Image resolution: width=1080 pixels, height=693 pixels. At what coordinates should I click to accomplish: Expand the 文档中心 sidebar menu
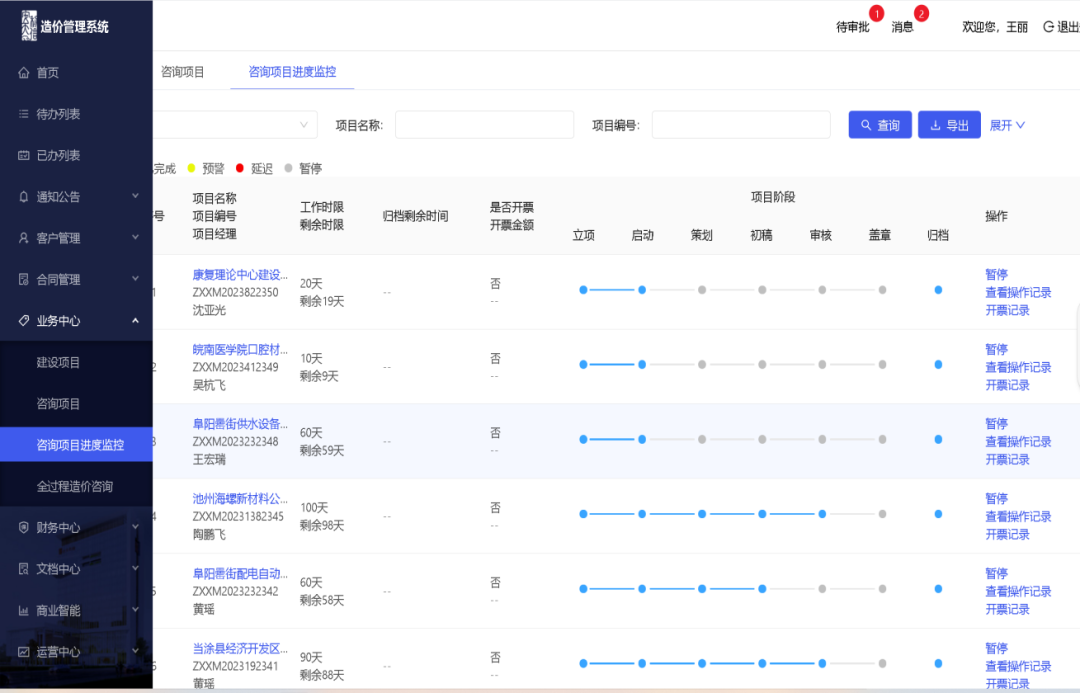point(135,568)
